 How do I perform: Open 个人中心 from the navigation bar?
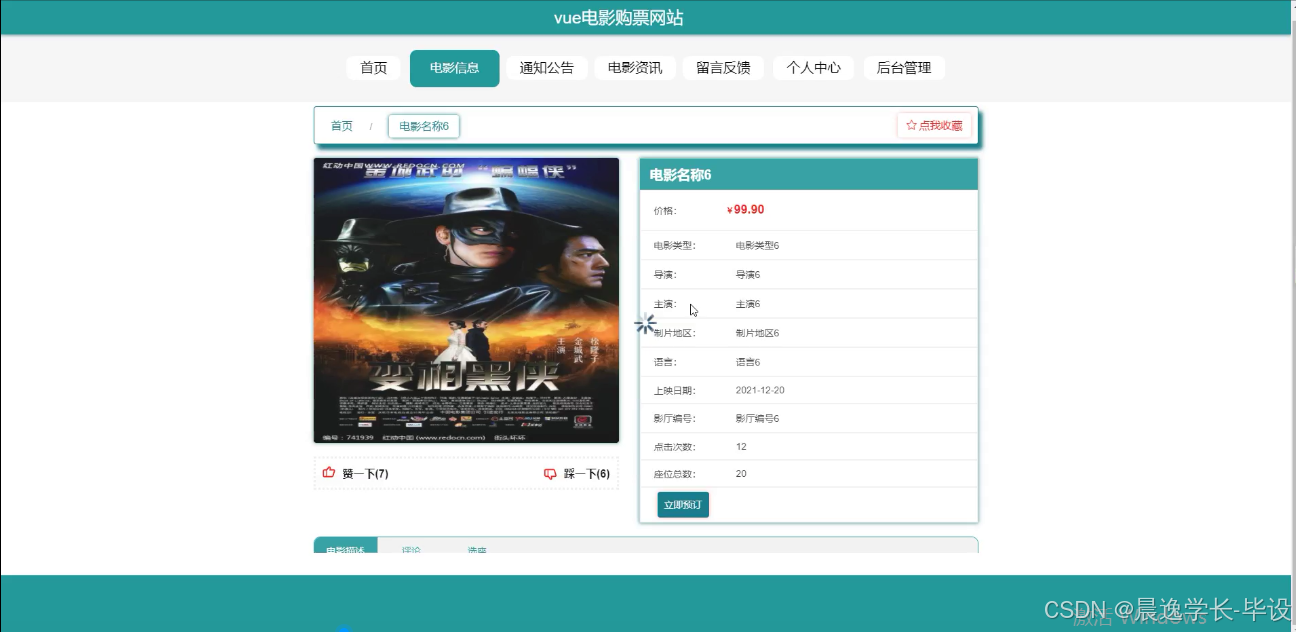point(813,68)
